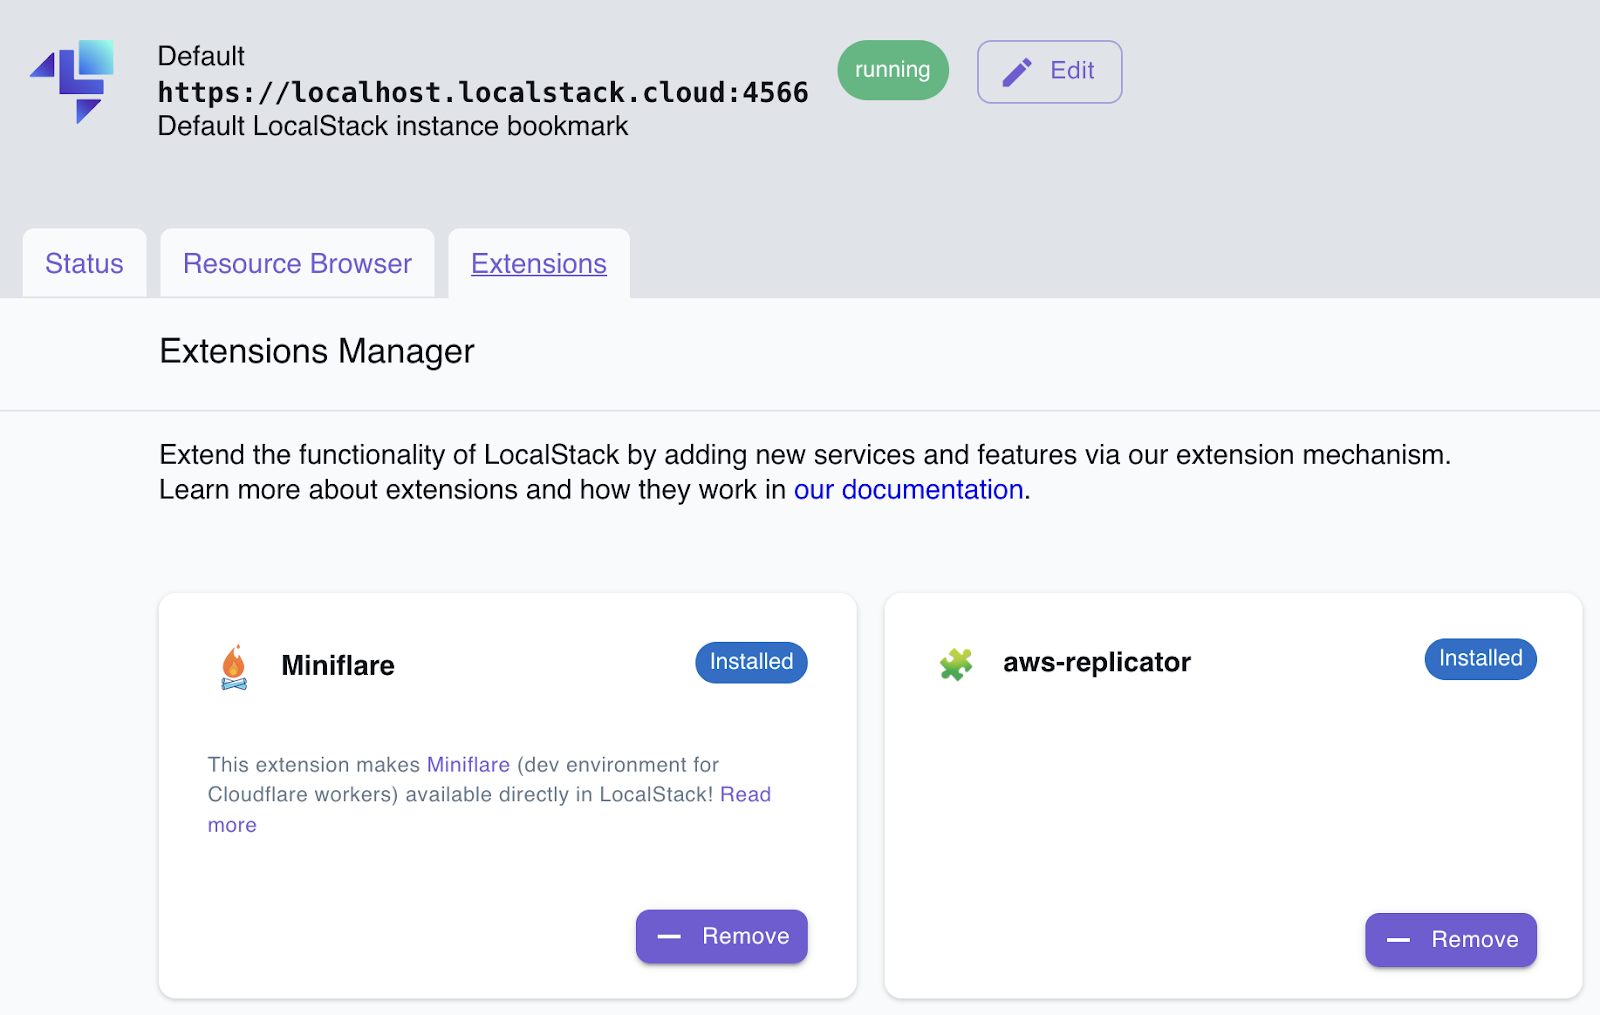Click the 'Read more' link for Miniflare
Viewport: 1600px width, 1015px height.
[x=745, y=795]
